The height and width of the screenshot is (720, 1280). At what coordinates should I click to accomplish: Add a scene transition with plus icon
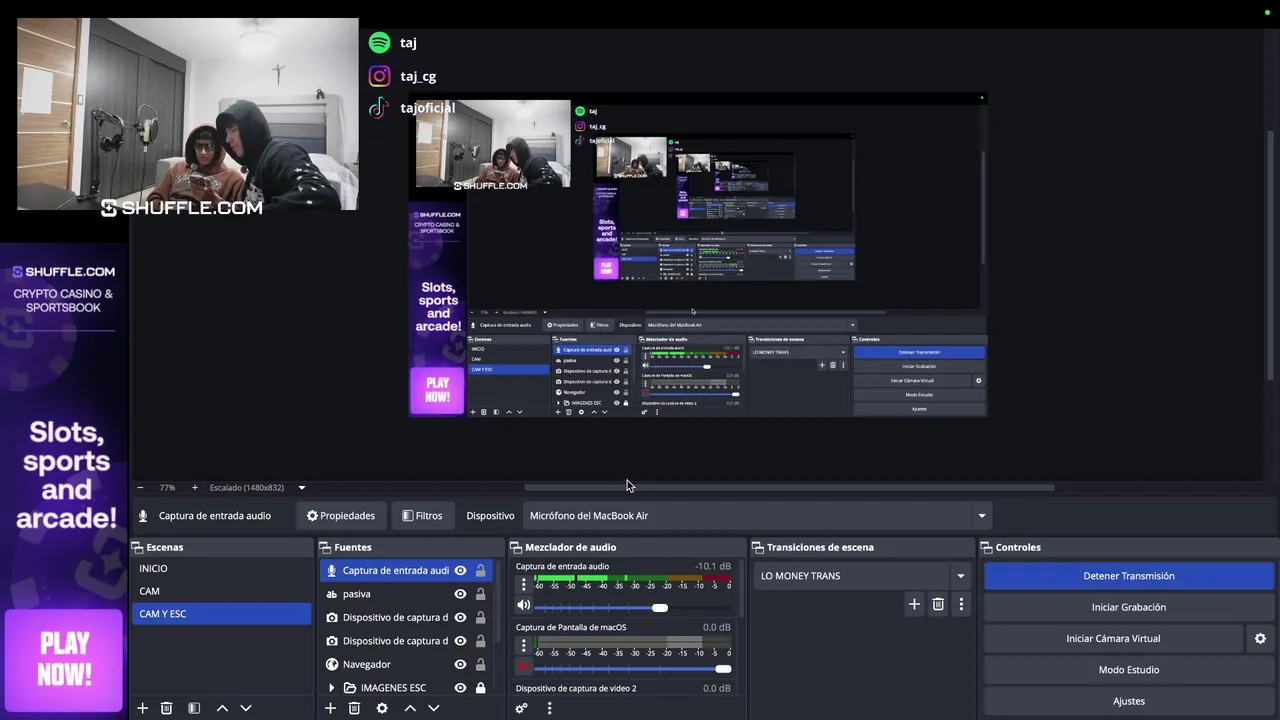pos(914,604)
